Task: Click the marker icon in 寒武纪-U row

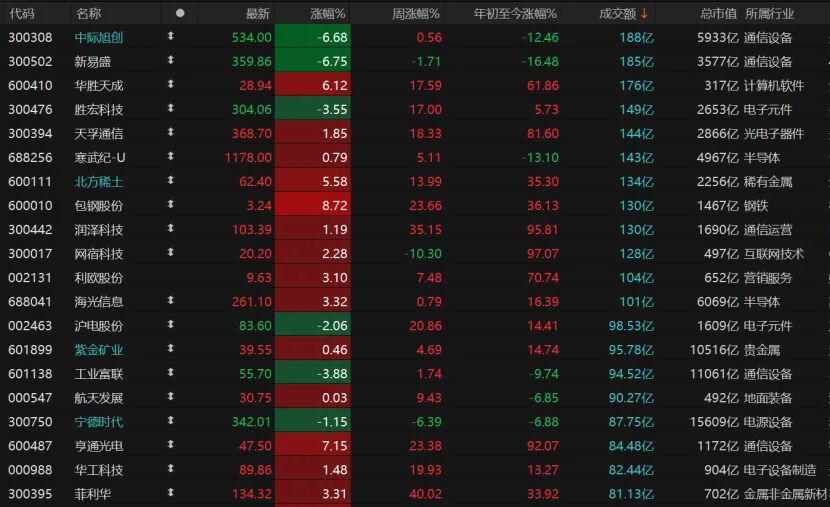Action: tap(170, 157)
